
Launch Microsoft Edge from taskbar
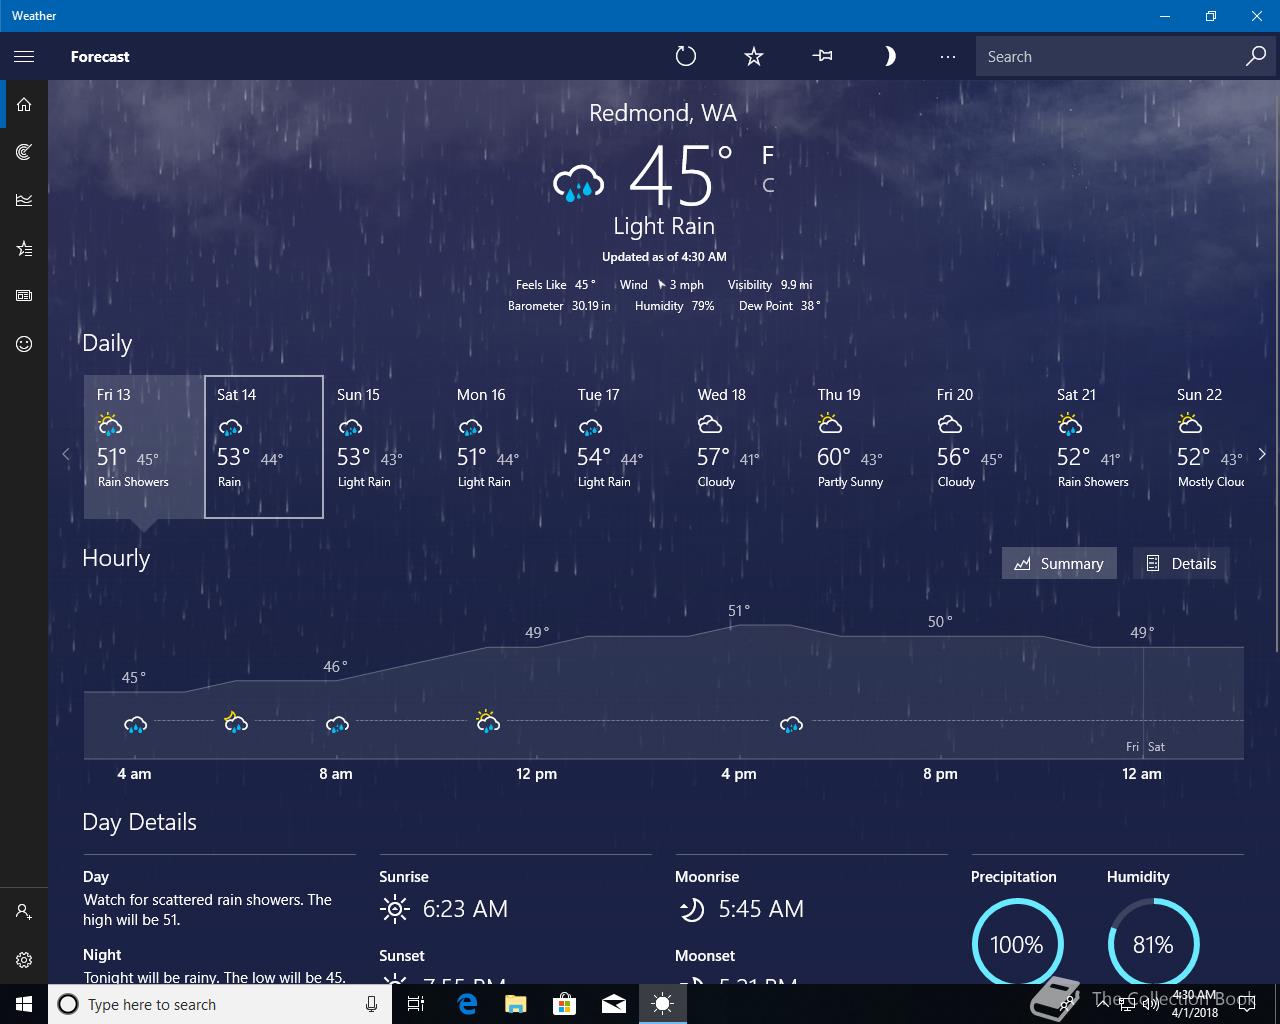pos(467,1004)
